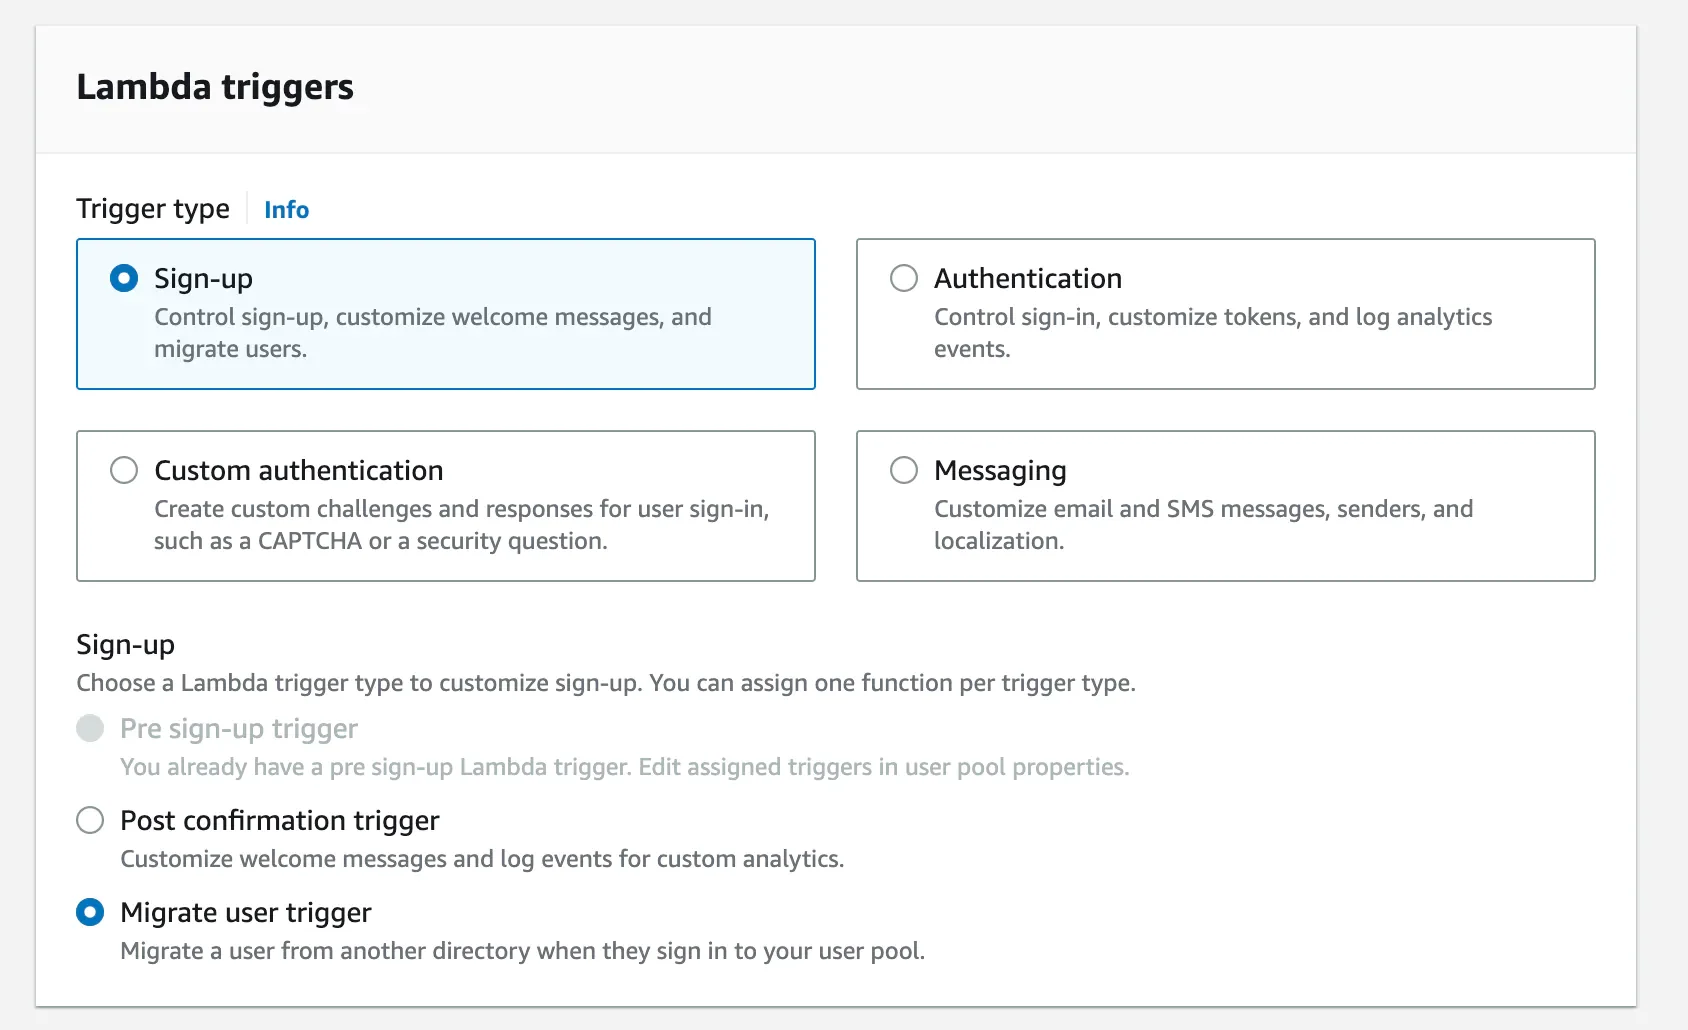Click the Lambda triggers heading
The image size is (1688, 1030).
tap(214, 86)
